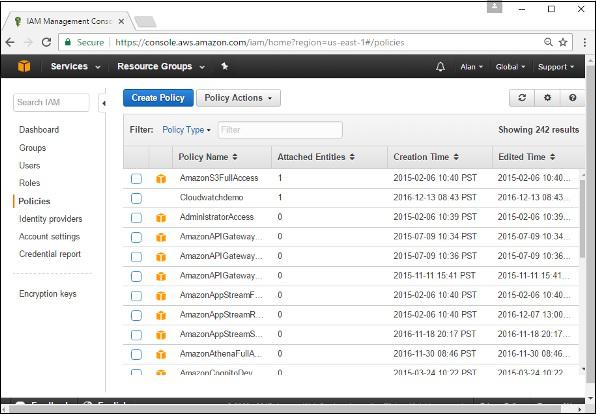This screenshot has width=596, height=414.
Task: Open the Cloudwatchdemo policy
Action: [211, 197]
